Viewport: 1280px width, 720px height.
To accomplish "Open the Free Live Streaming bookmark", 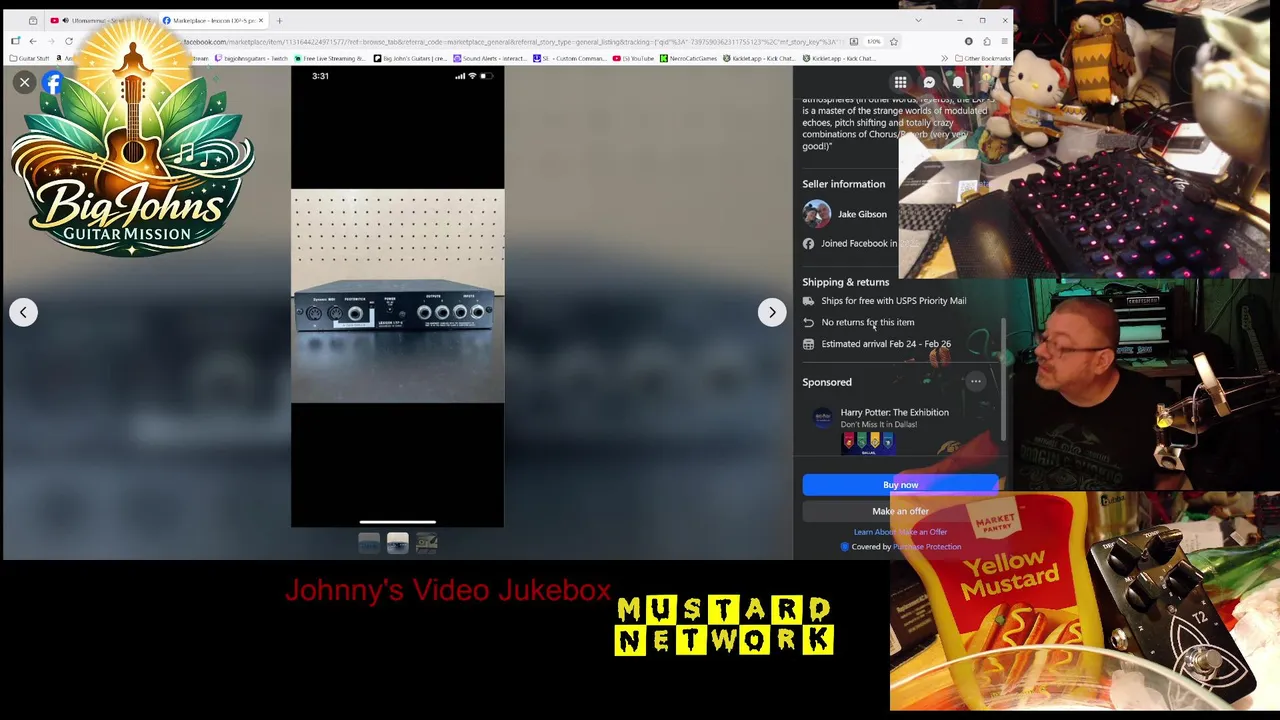I will 331,58.
